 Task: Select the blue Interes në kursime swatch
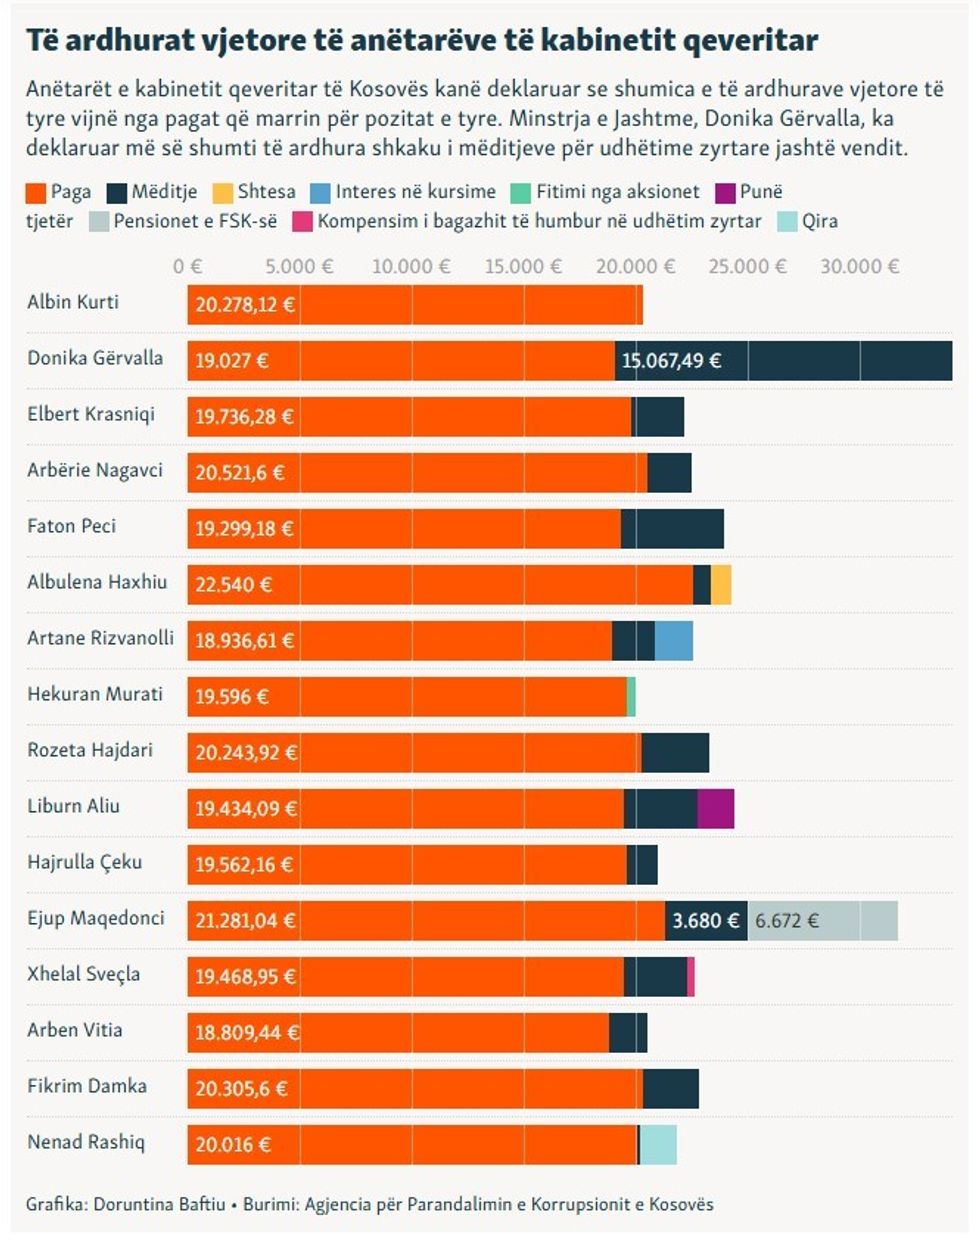coord(320,192)
